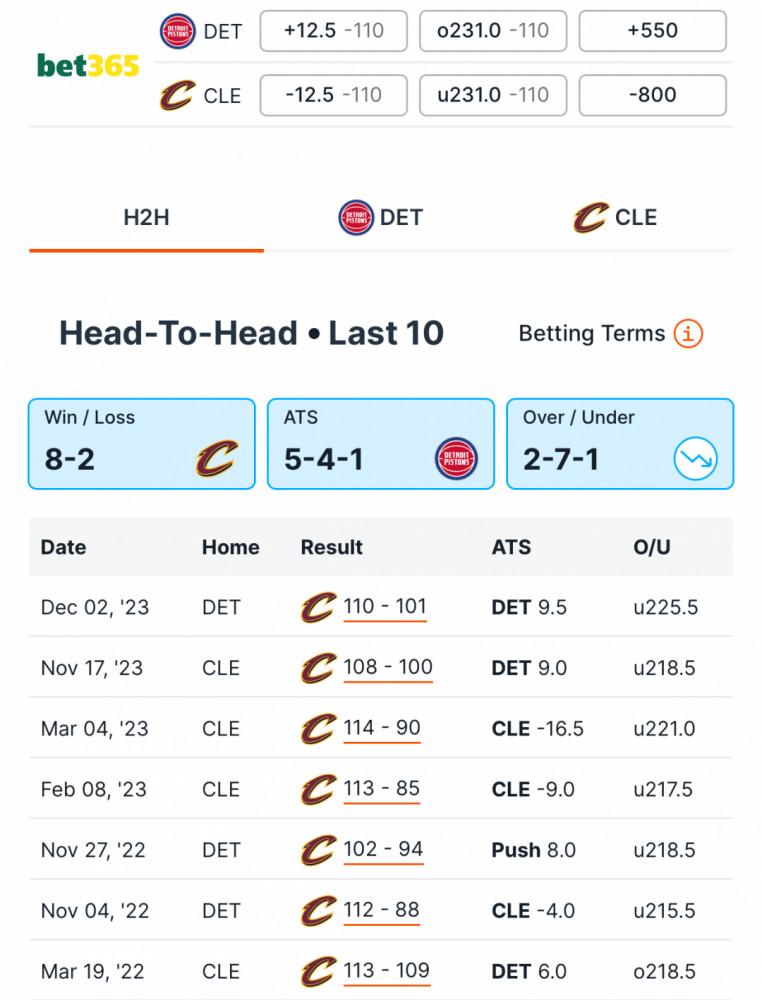
Task: Open the CLE team tab
Action: 615,218
